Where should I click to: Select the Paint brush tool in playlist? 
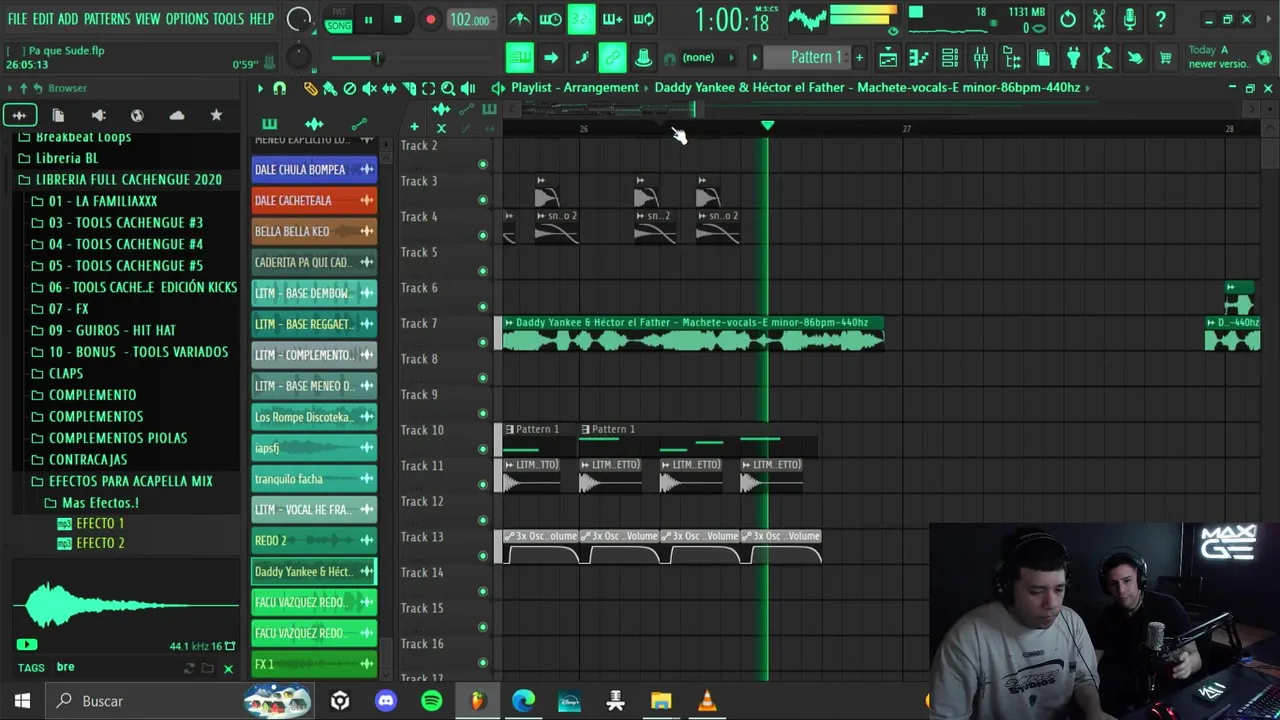click(x=329, y=88)
